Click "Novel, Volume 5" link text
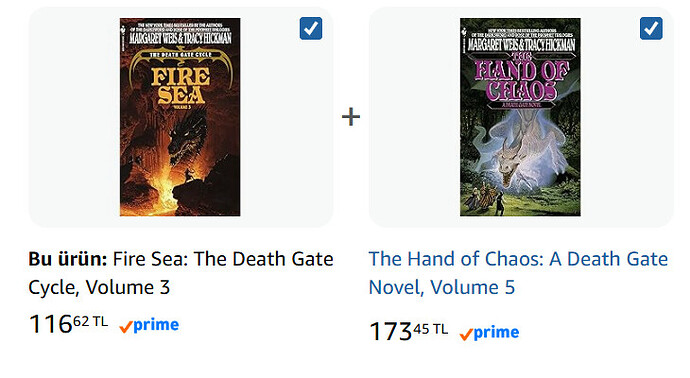Image resolution: width=690 pixels, height=378 pixels. (442, 287)
